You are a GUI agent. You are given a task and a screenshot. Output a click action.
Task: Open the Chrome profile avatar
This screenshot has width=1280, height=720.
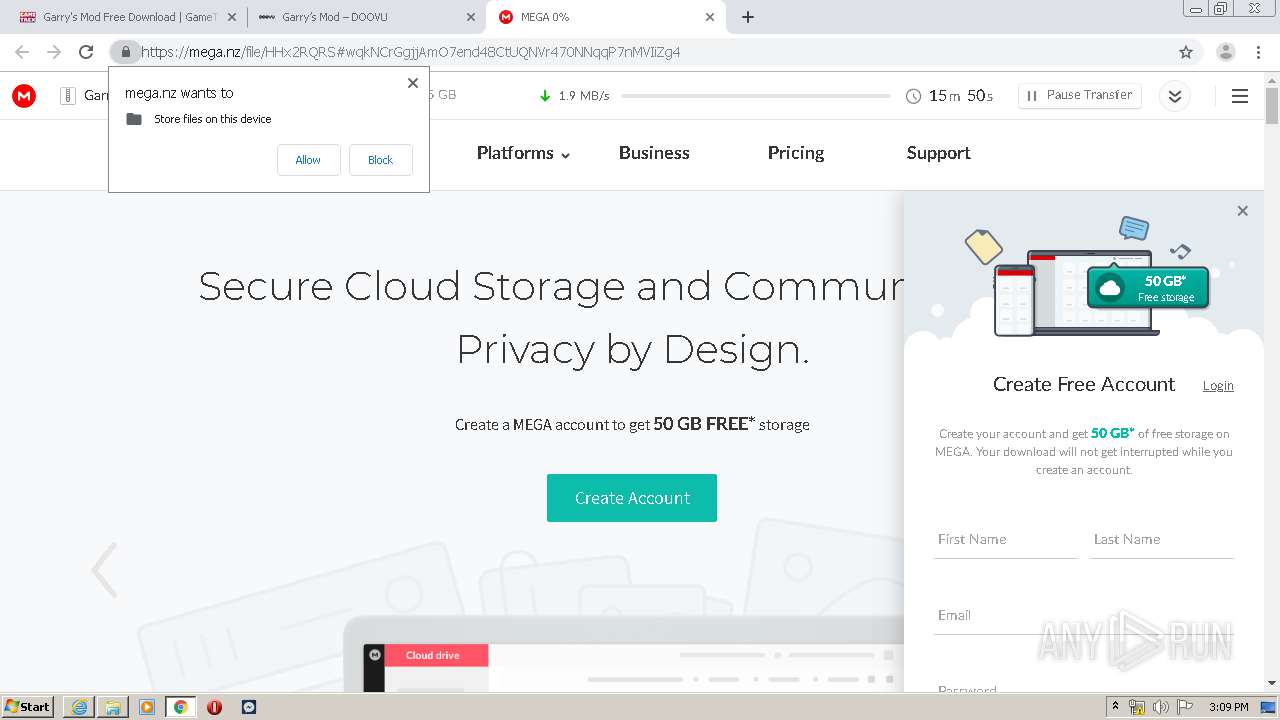point(1226,52)
